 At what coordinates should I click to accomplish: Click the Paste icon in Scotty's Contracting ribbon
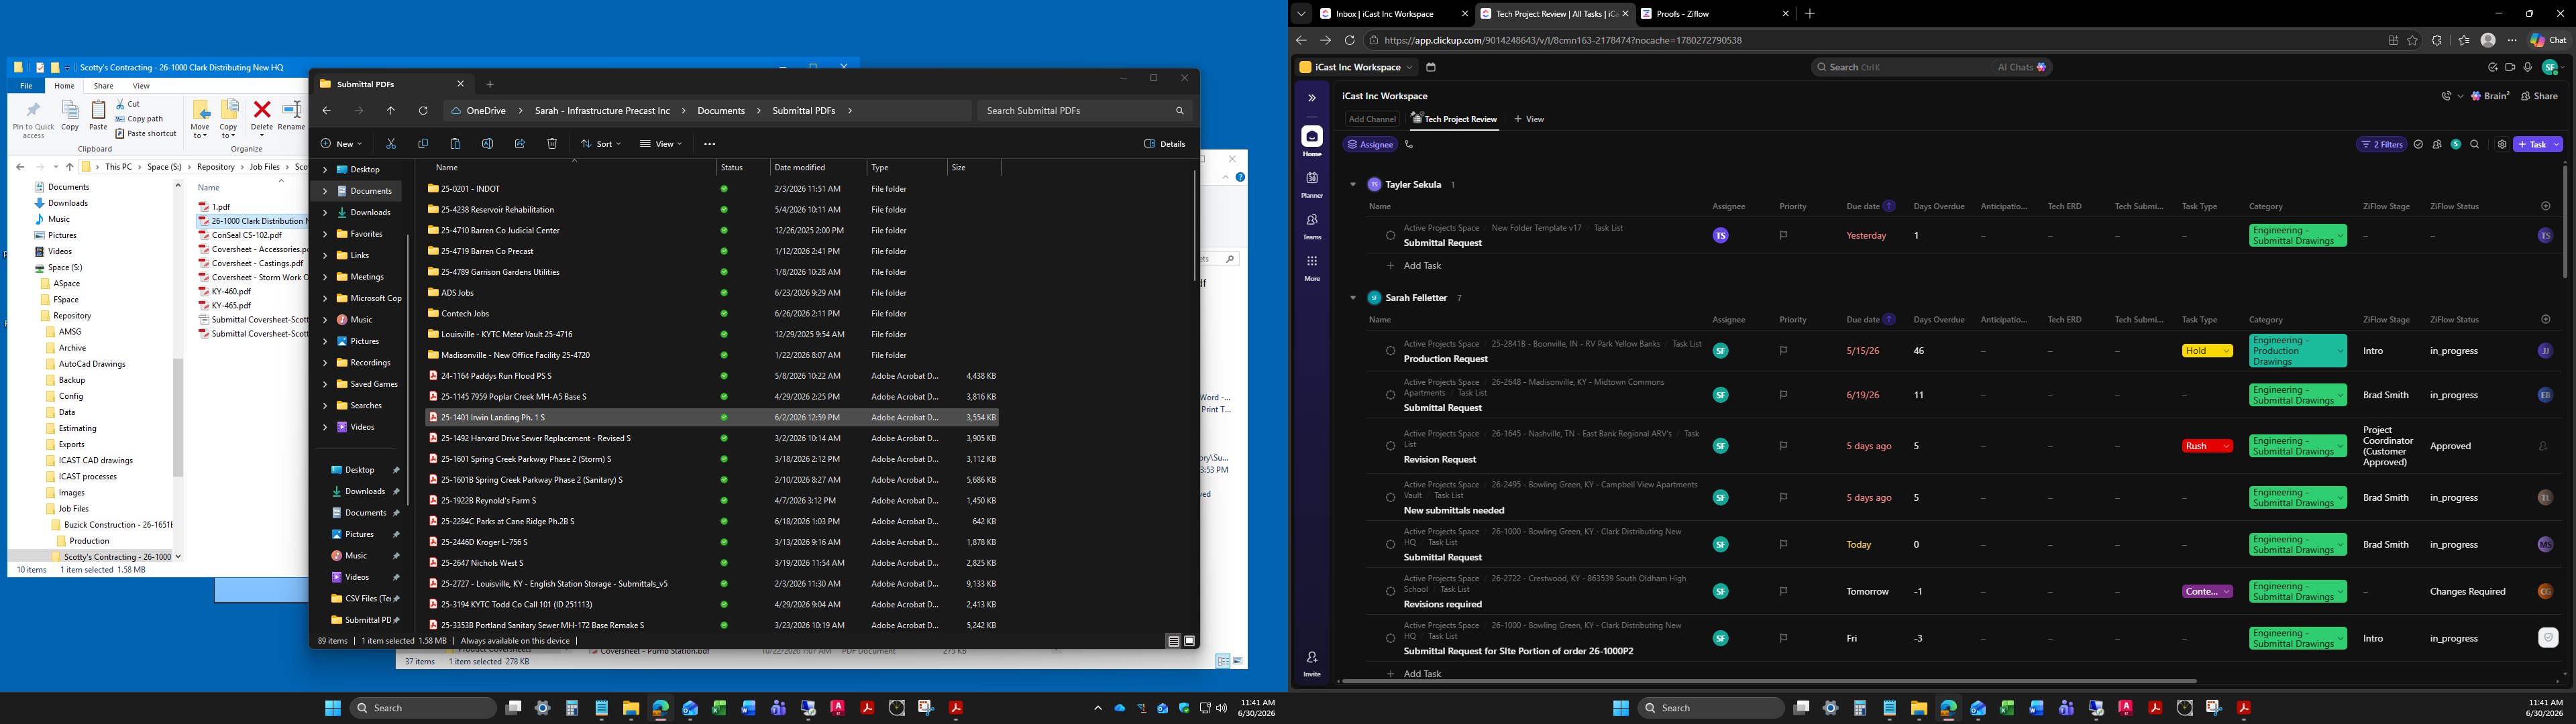point(98,115)
